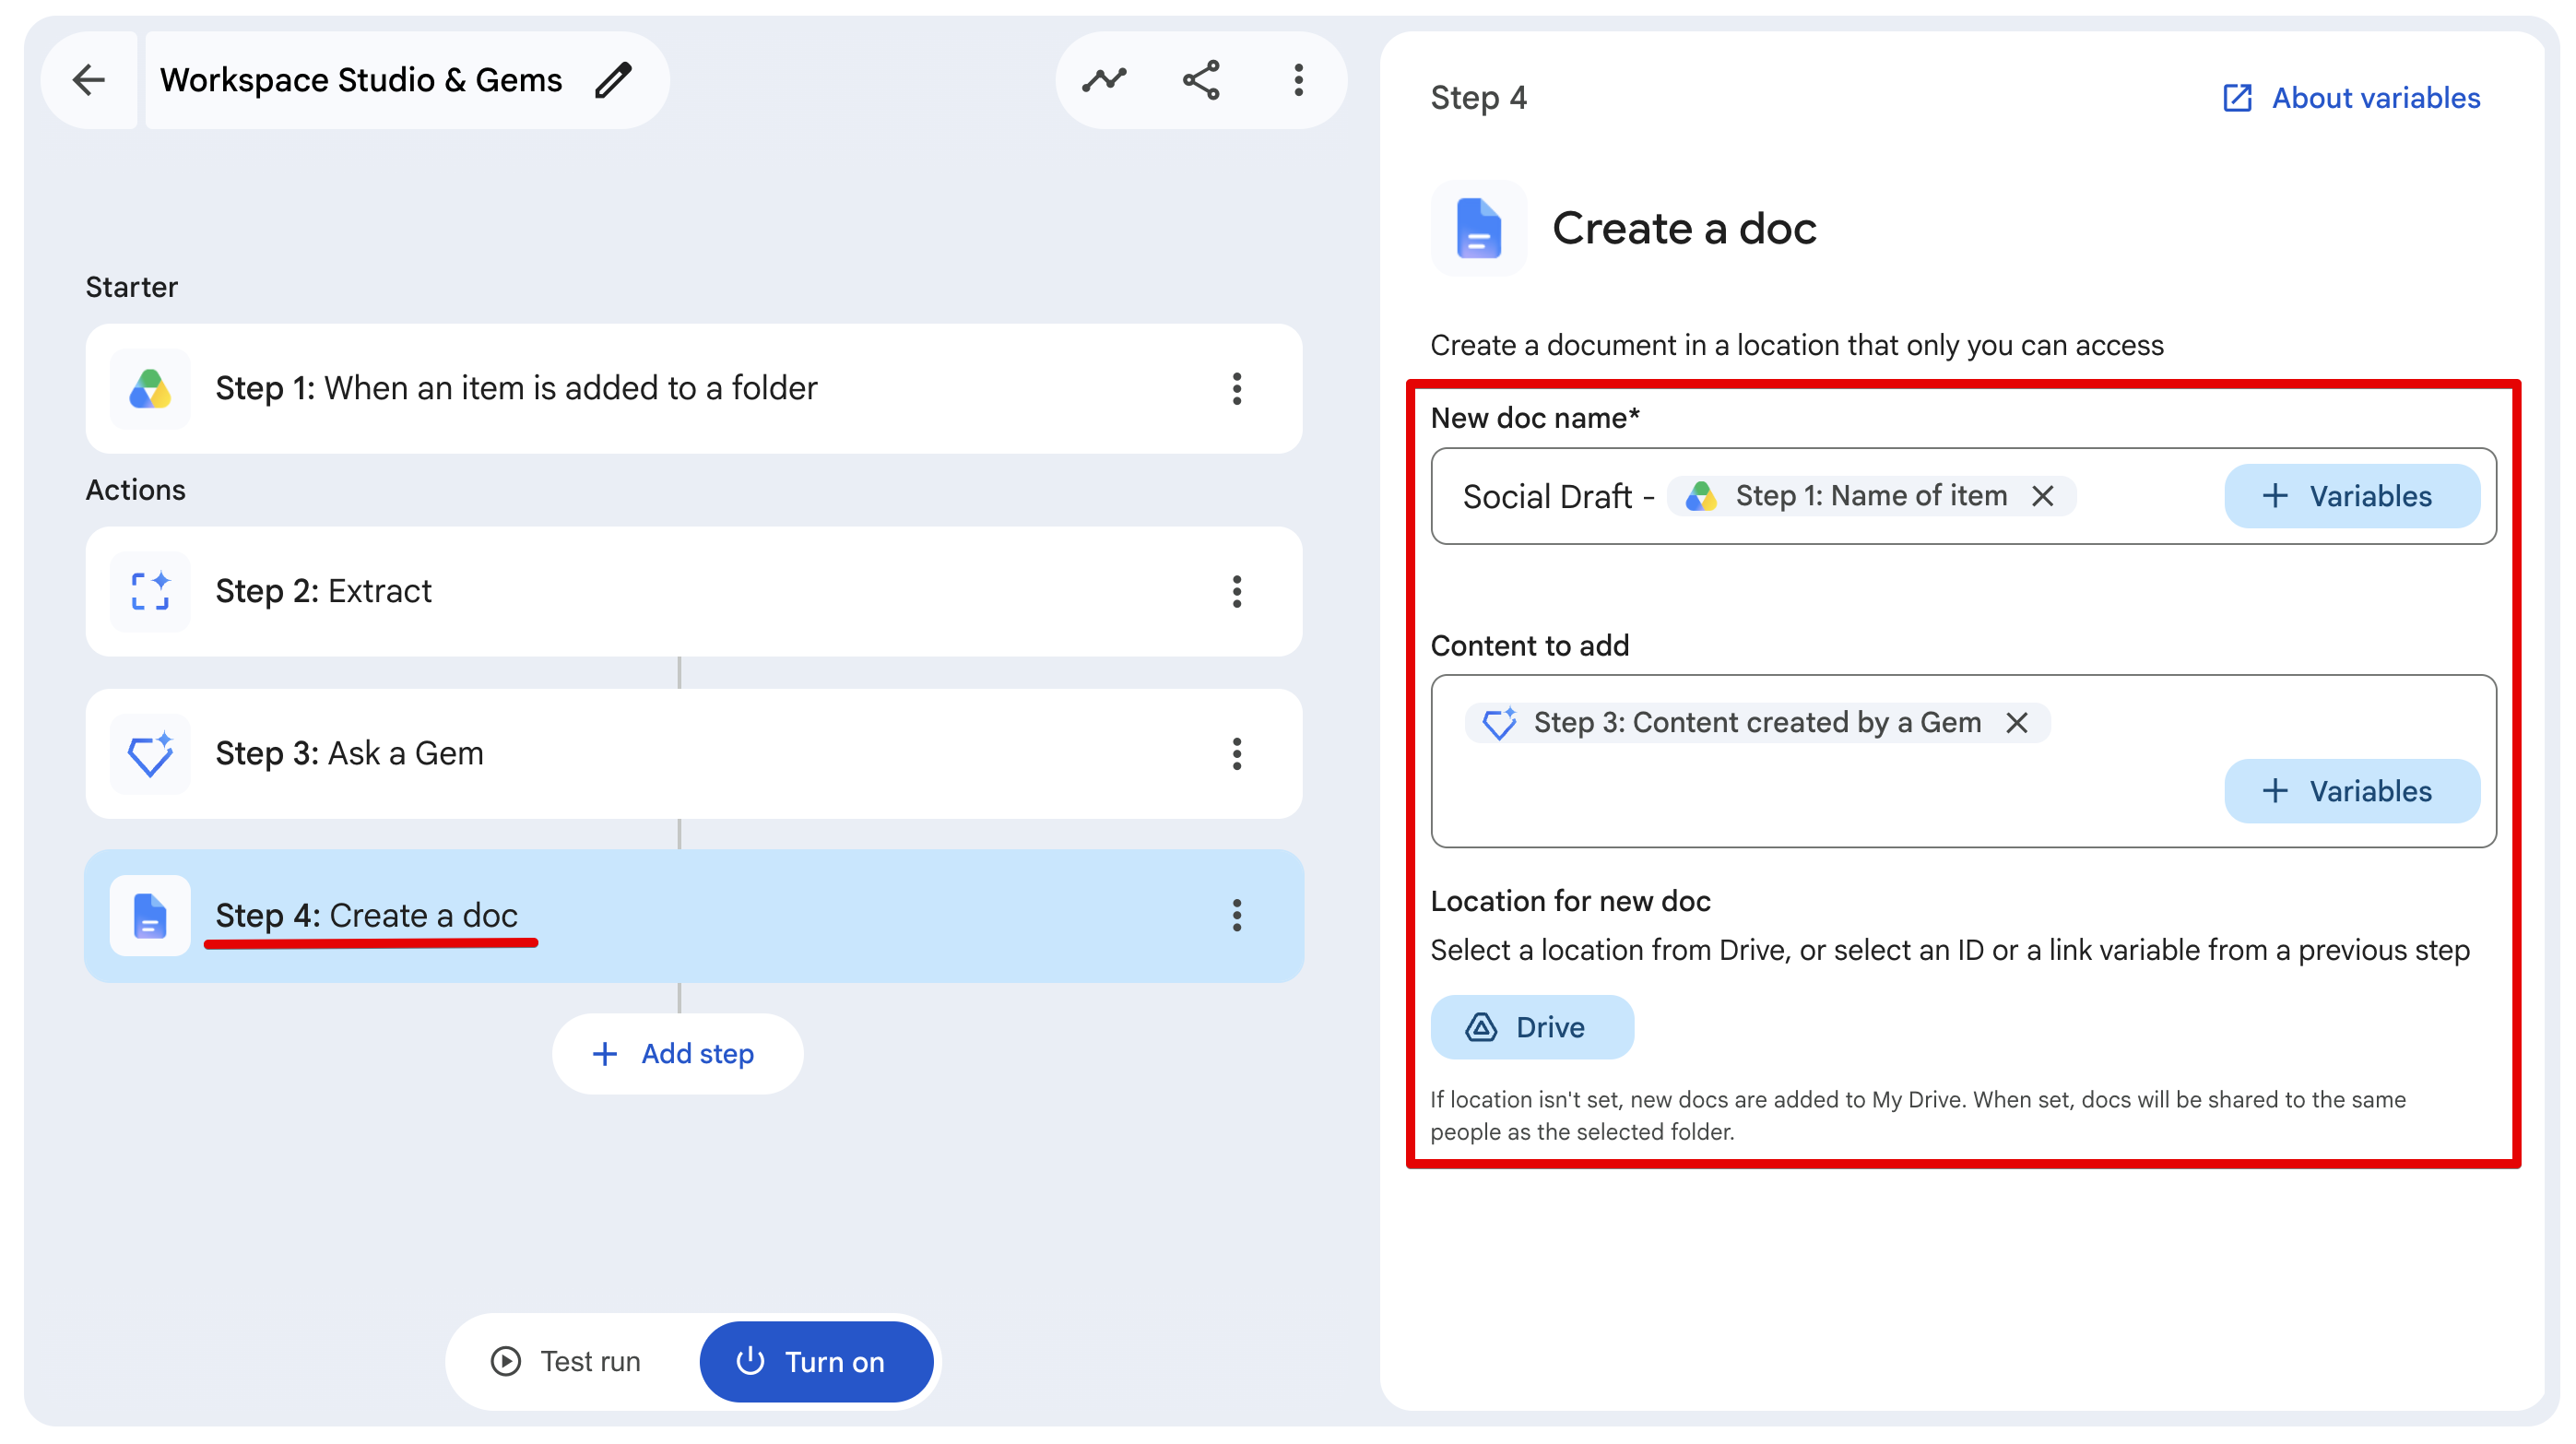Open Step 4 Create a doc options
This screenshot has height=1444, width=2576.
[x=1237, y=916]
